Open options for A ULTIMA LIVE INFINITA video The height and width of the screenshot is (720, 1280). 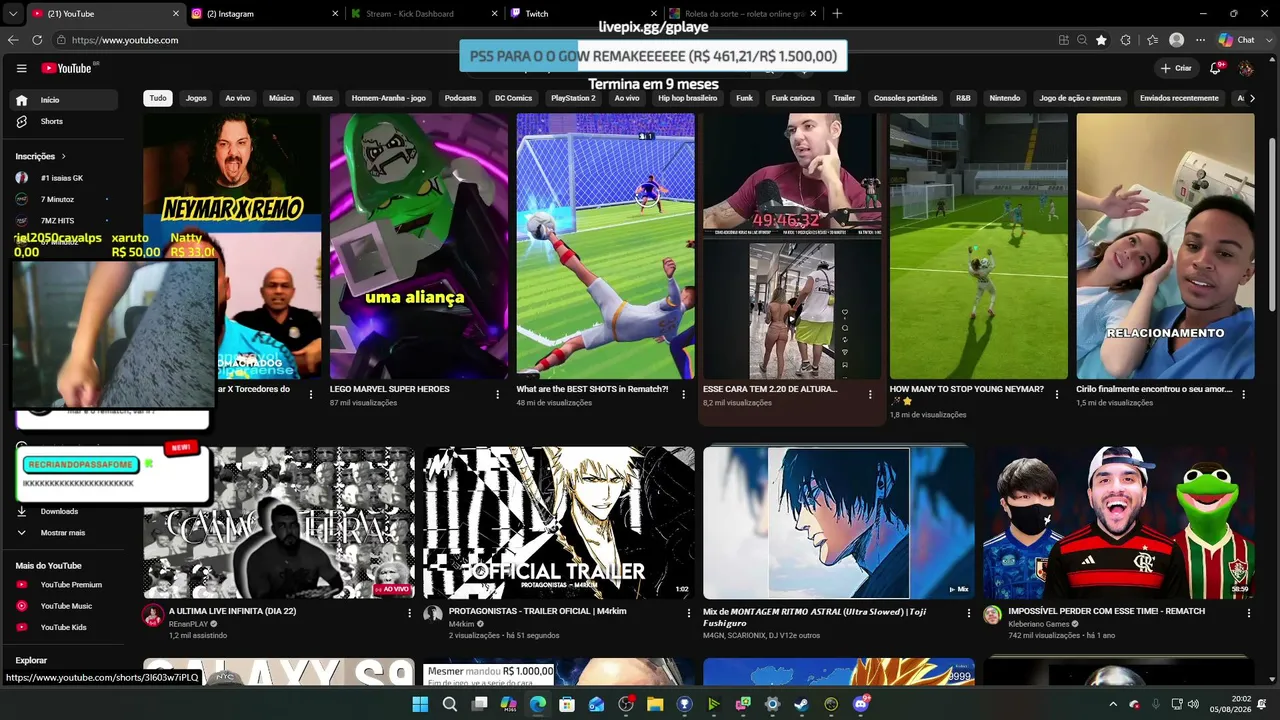point(409,613)
